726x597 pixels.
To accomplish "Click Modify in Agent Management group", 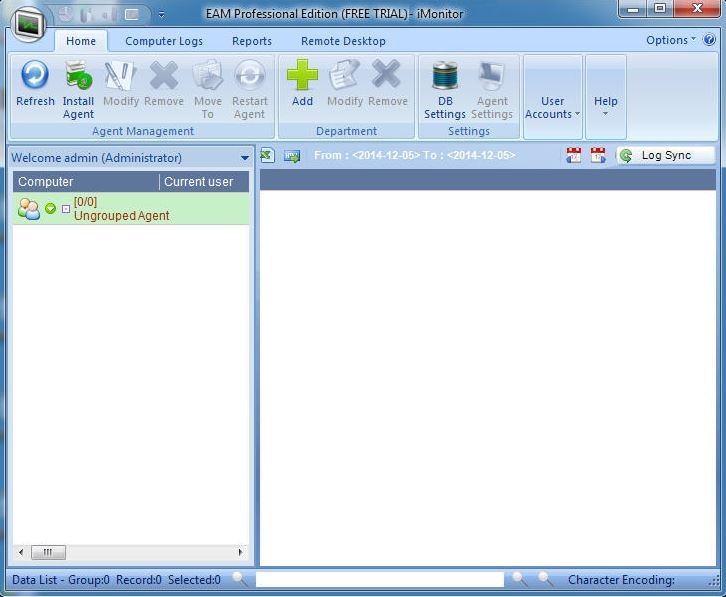I will [x=120, y=83].
